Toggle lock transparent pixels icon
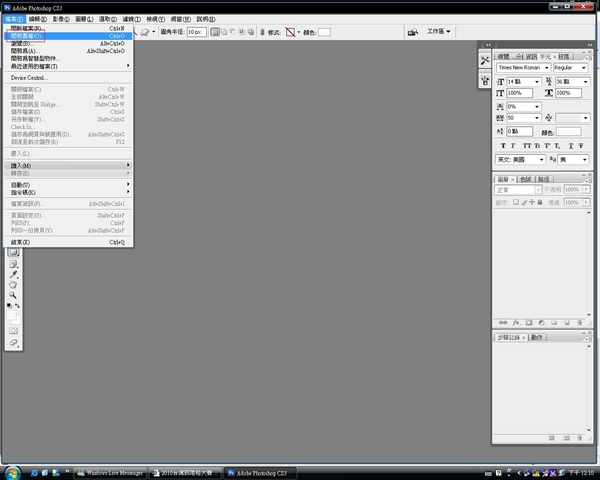Viewport: 600px width, 480px height. (515, 202)
